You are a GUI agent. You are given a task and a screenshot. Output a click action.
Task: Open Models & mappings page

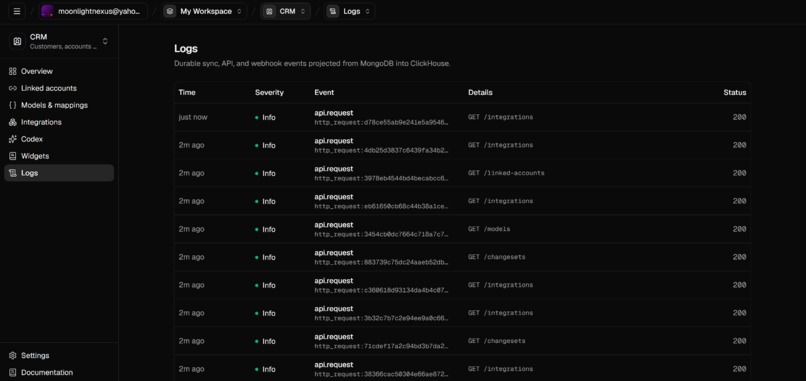click(59, 105)
